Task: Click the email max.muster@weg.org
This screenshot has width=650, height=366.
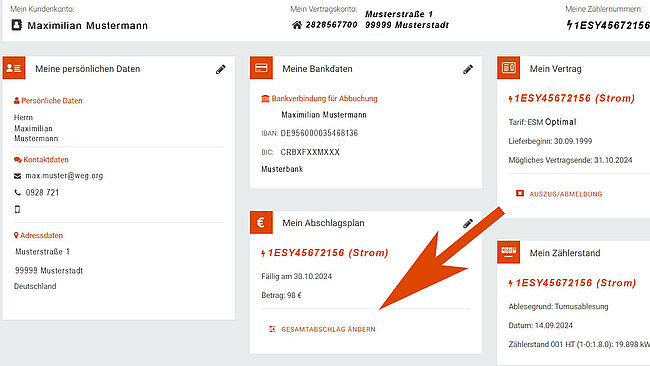Action: [64, 176]
